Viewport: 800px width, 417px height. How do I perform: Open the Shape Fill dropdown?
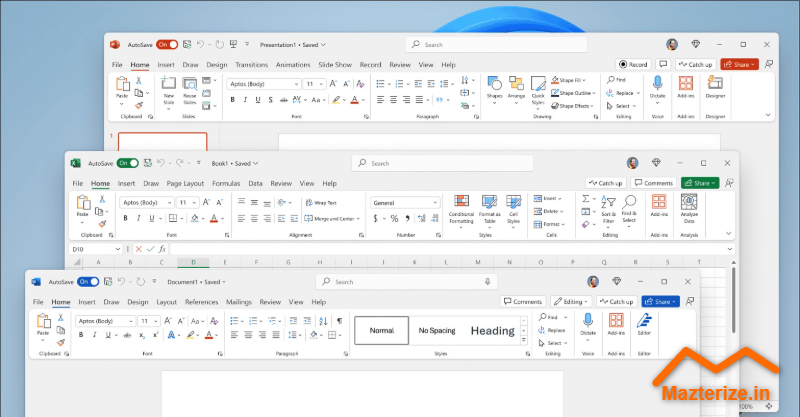coord(584,80)
